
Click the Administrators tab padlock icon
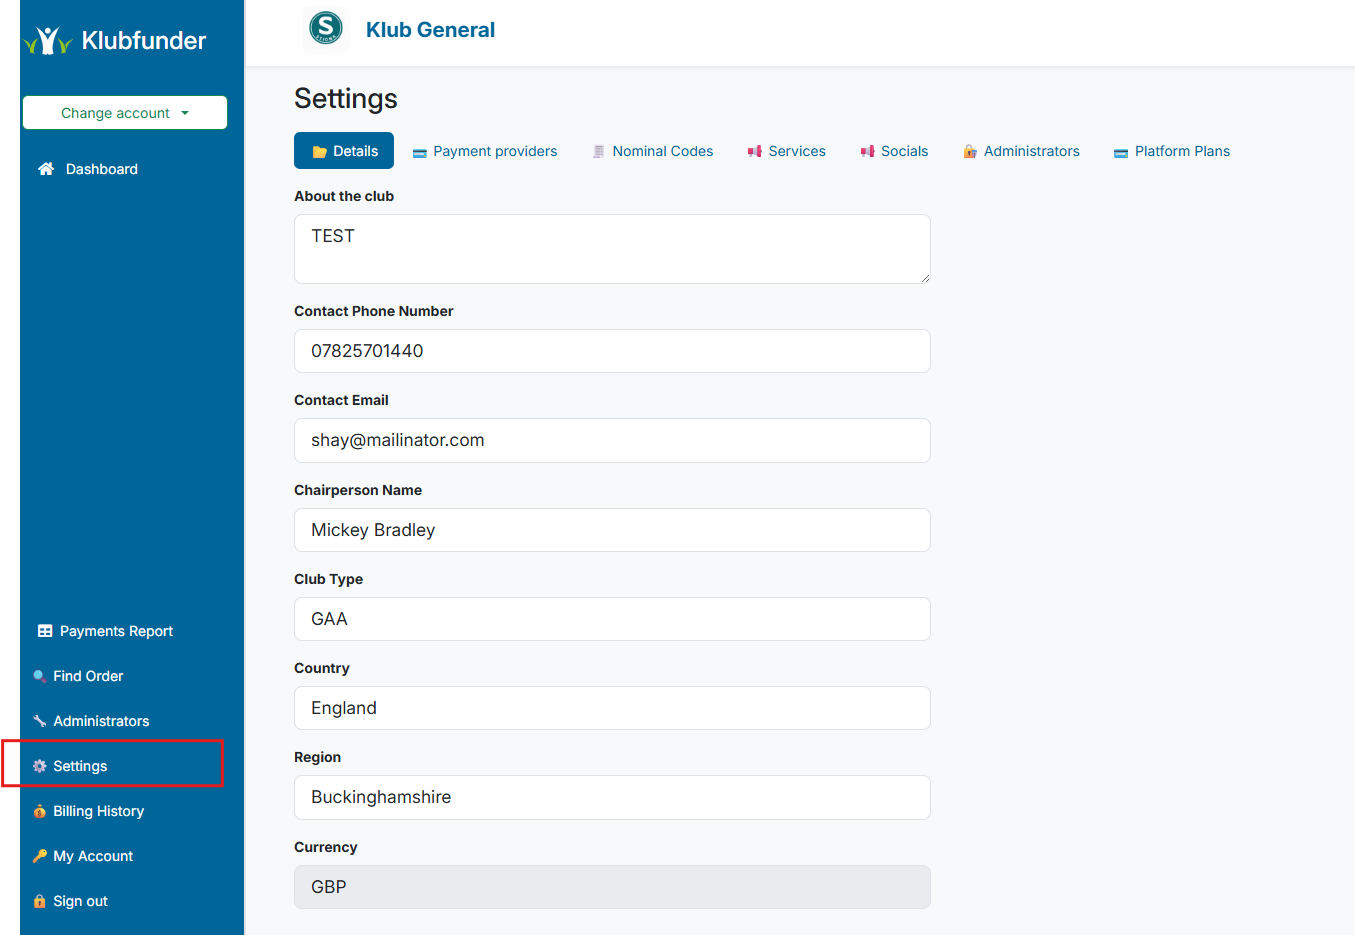(x=968, y=150)
